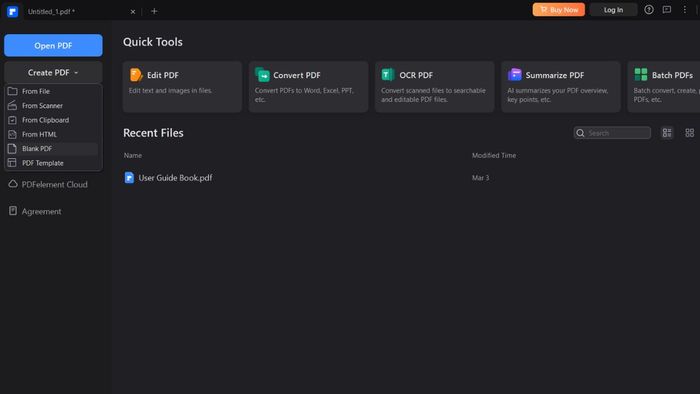Open the three-dot more options menu
This screenshot has height=394, width=700.
tap(684, 9)
